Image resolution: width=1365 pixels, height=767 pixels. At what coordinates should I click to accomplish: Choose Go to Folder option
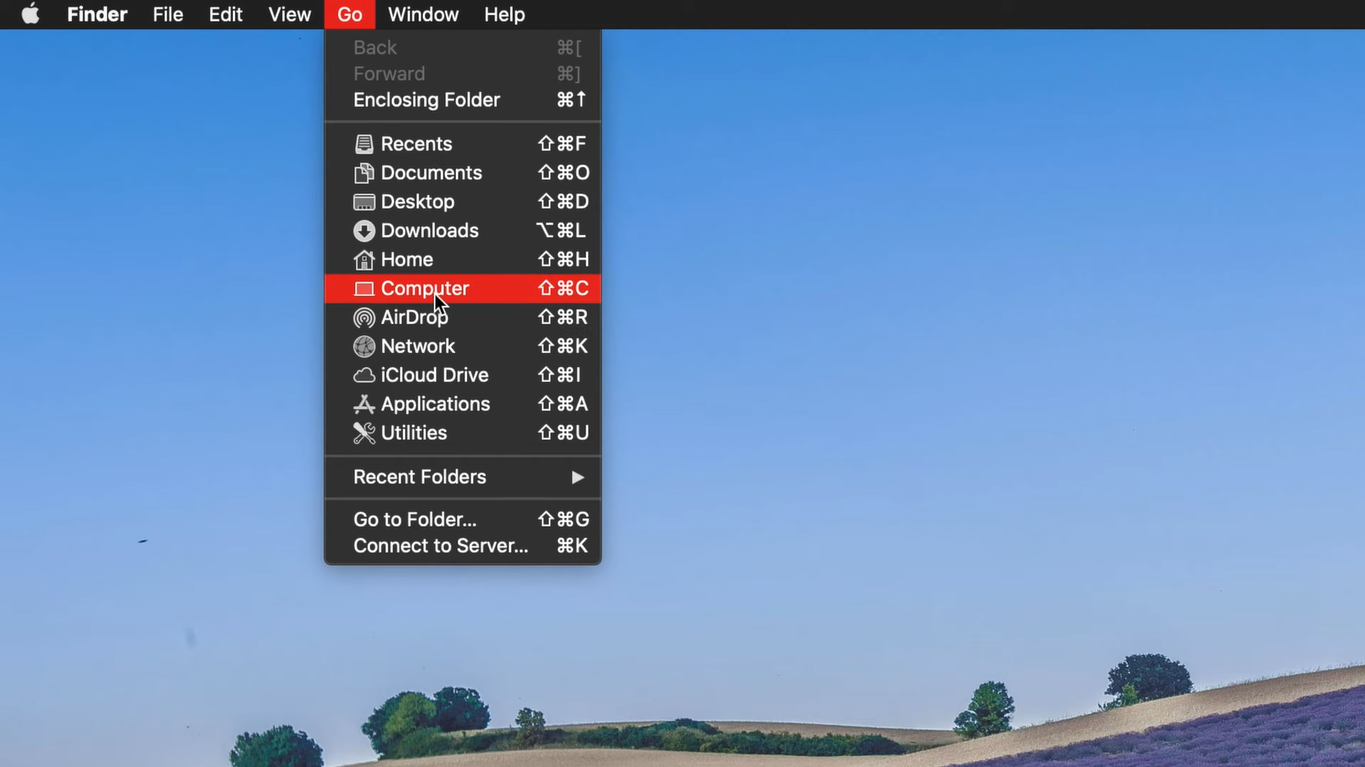414,519
